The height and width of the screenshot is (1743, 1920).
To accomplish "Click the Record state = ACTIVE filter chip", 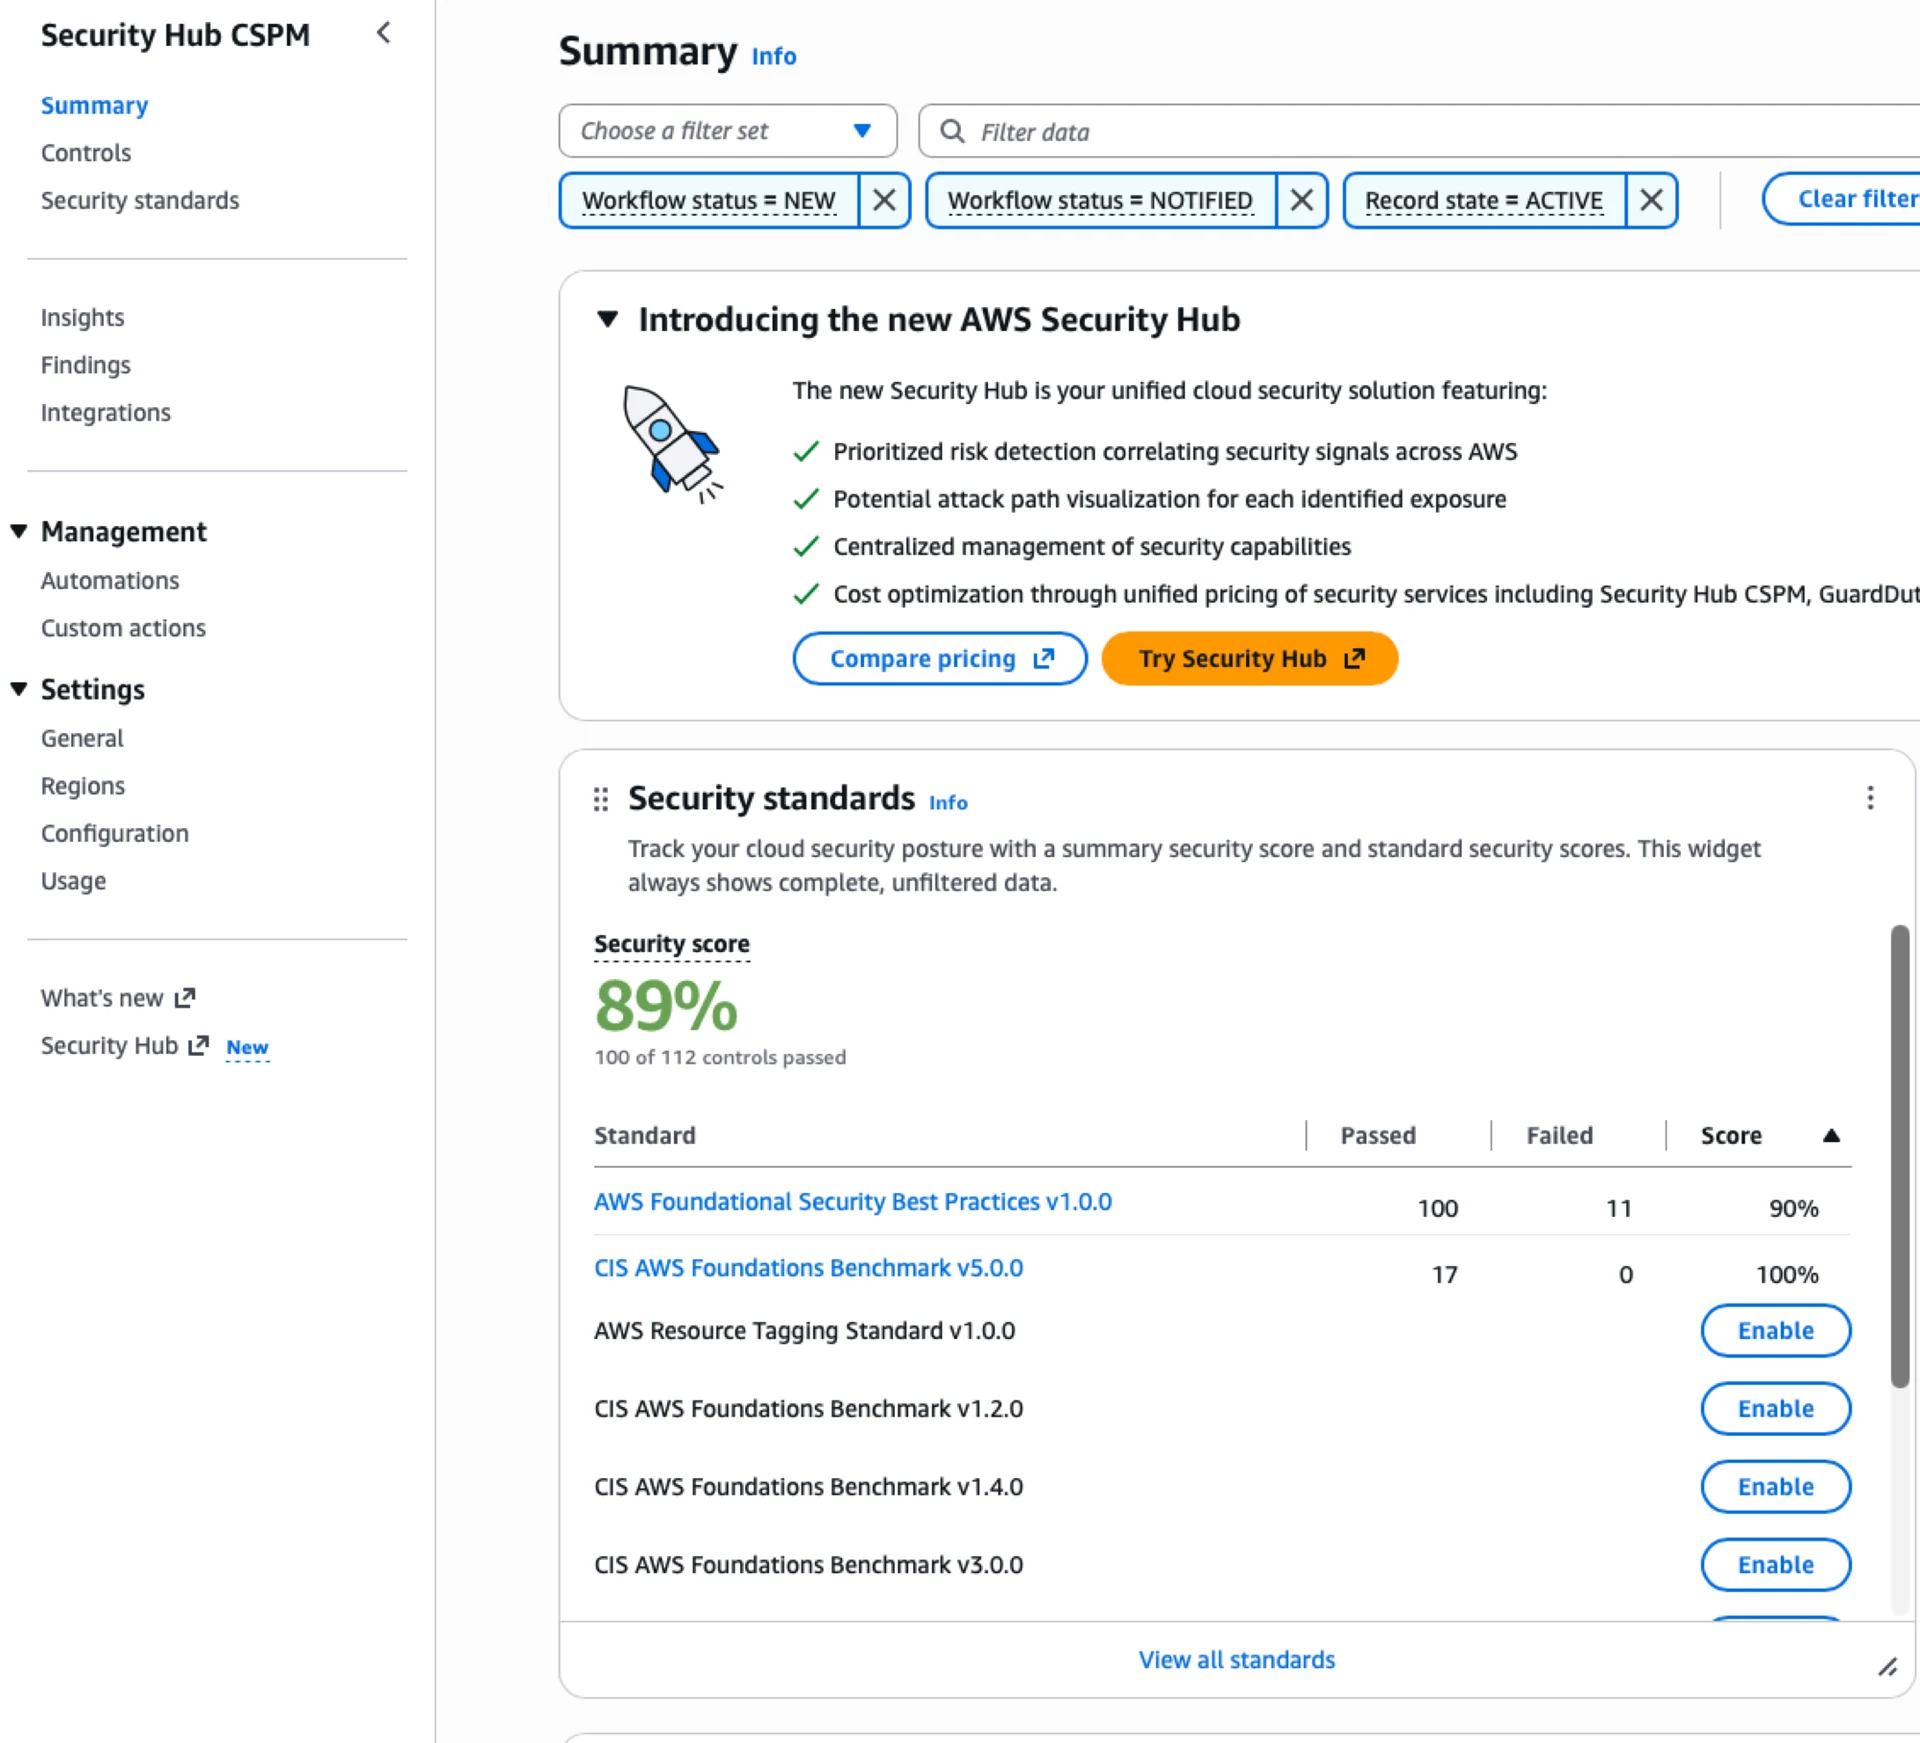I will pyautogui.click(x=1484, y=200).
